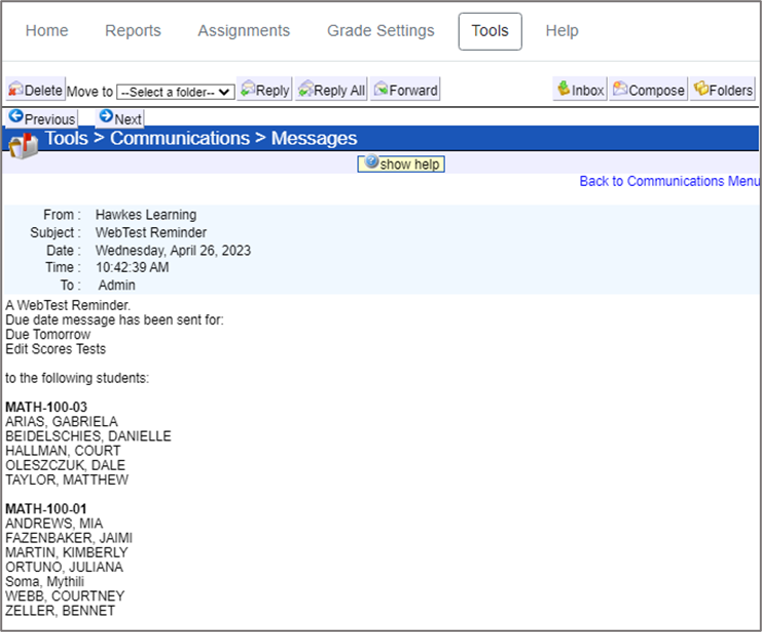Click the Delete message icon button

pos(36,90)
